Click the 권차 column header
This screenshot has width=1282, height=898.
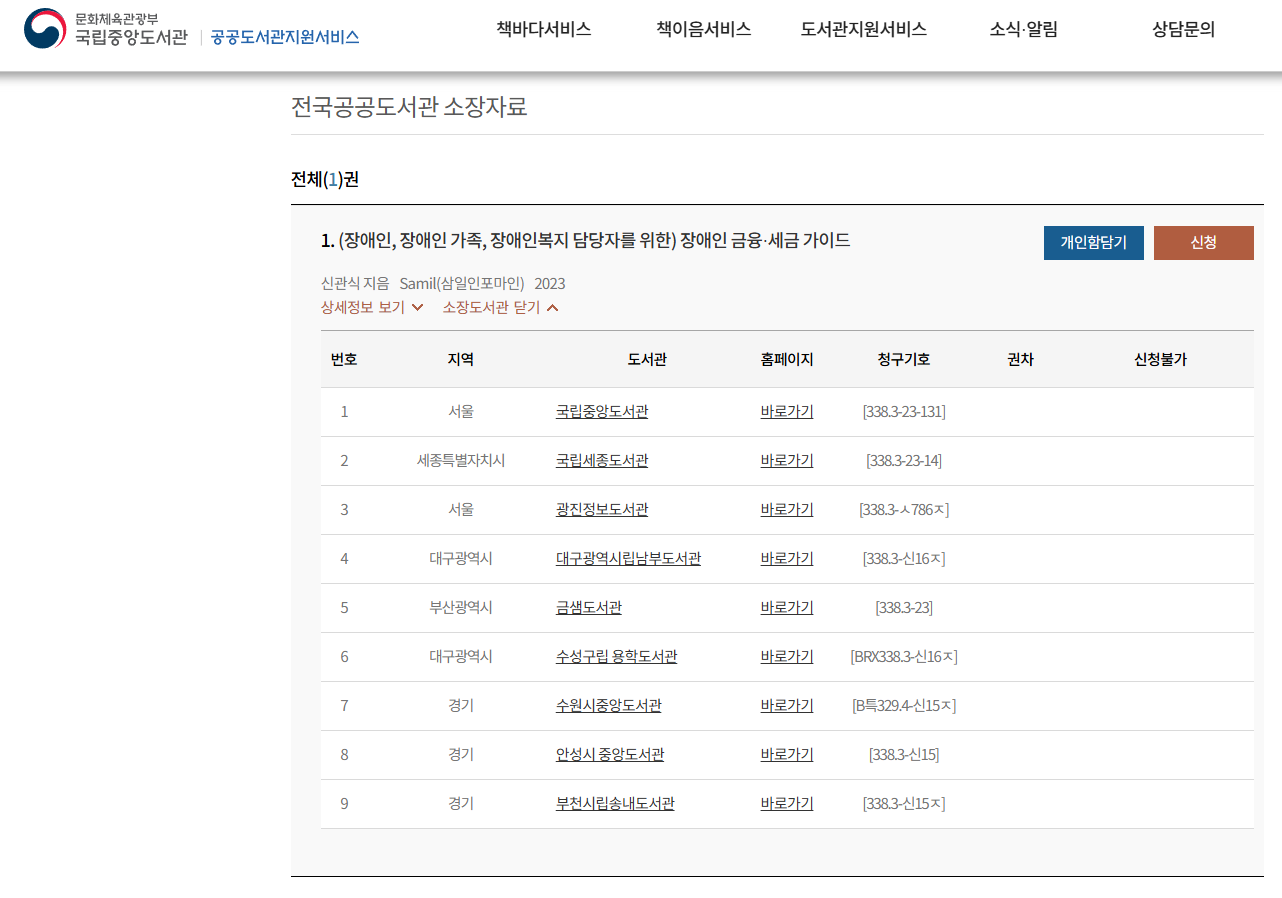point(1020,359)
